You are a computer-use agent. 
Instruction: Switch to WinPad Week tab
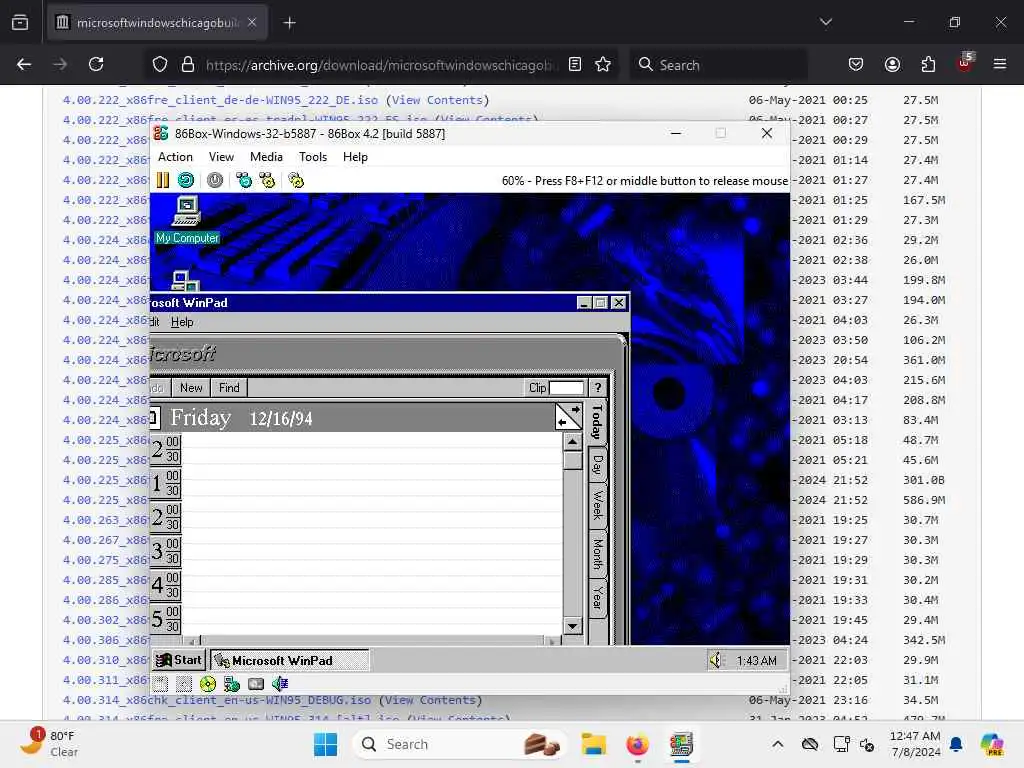[x=597, y=505]
